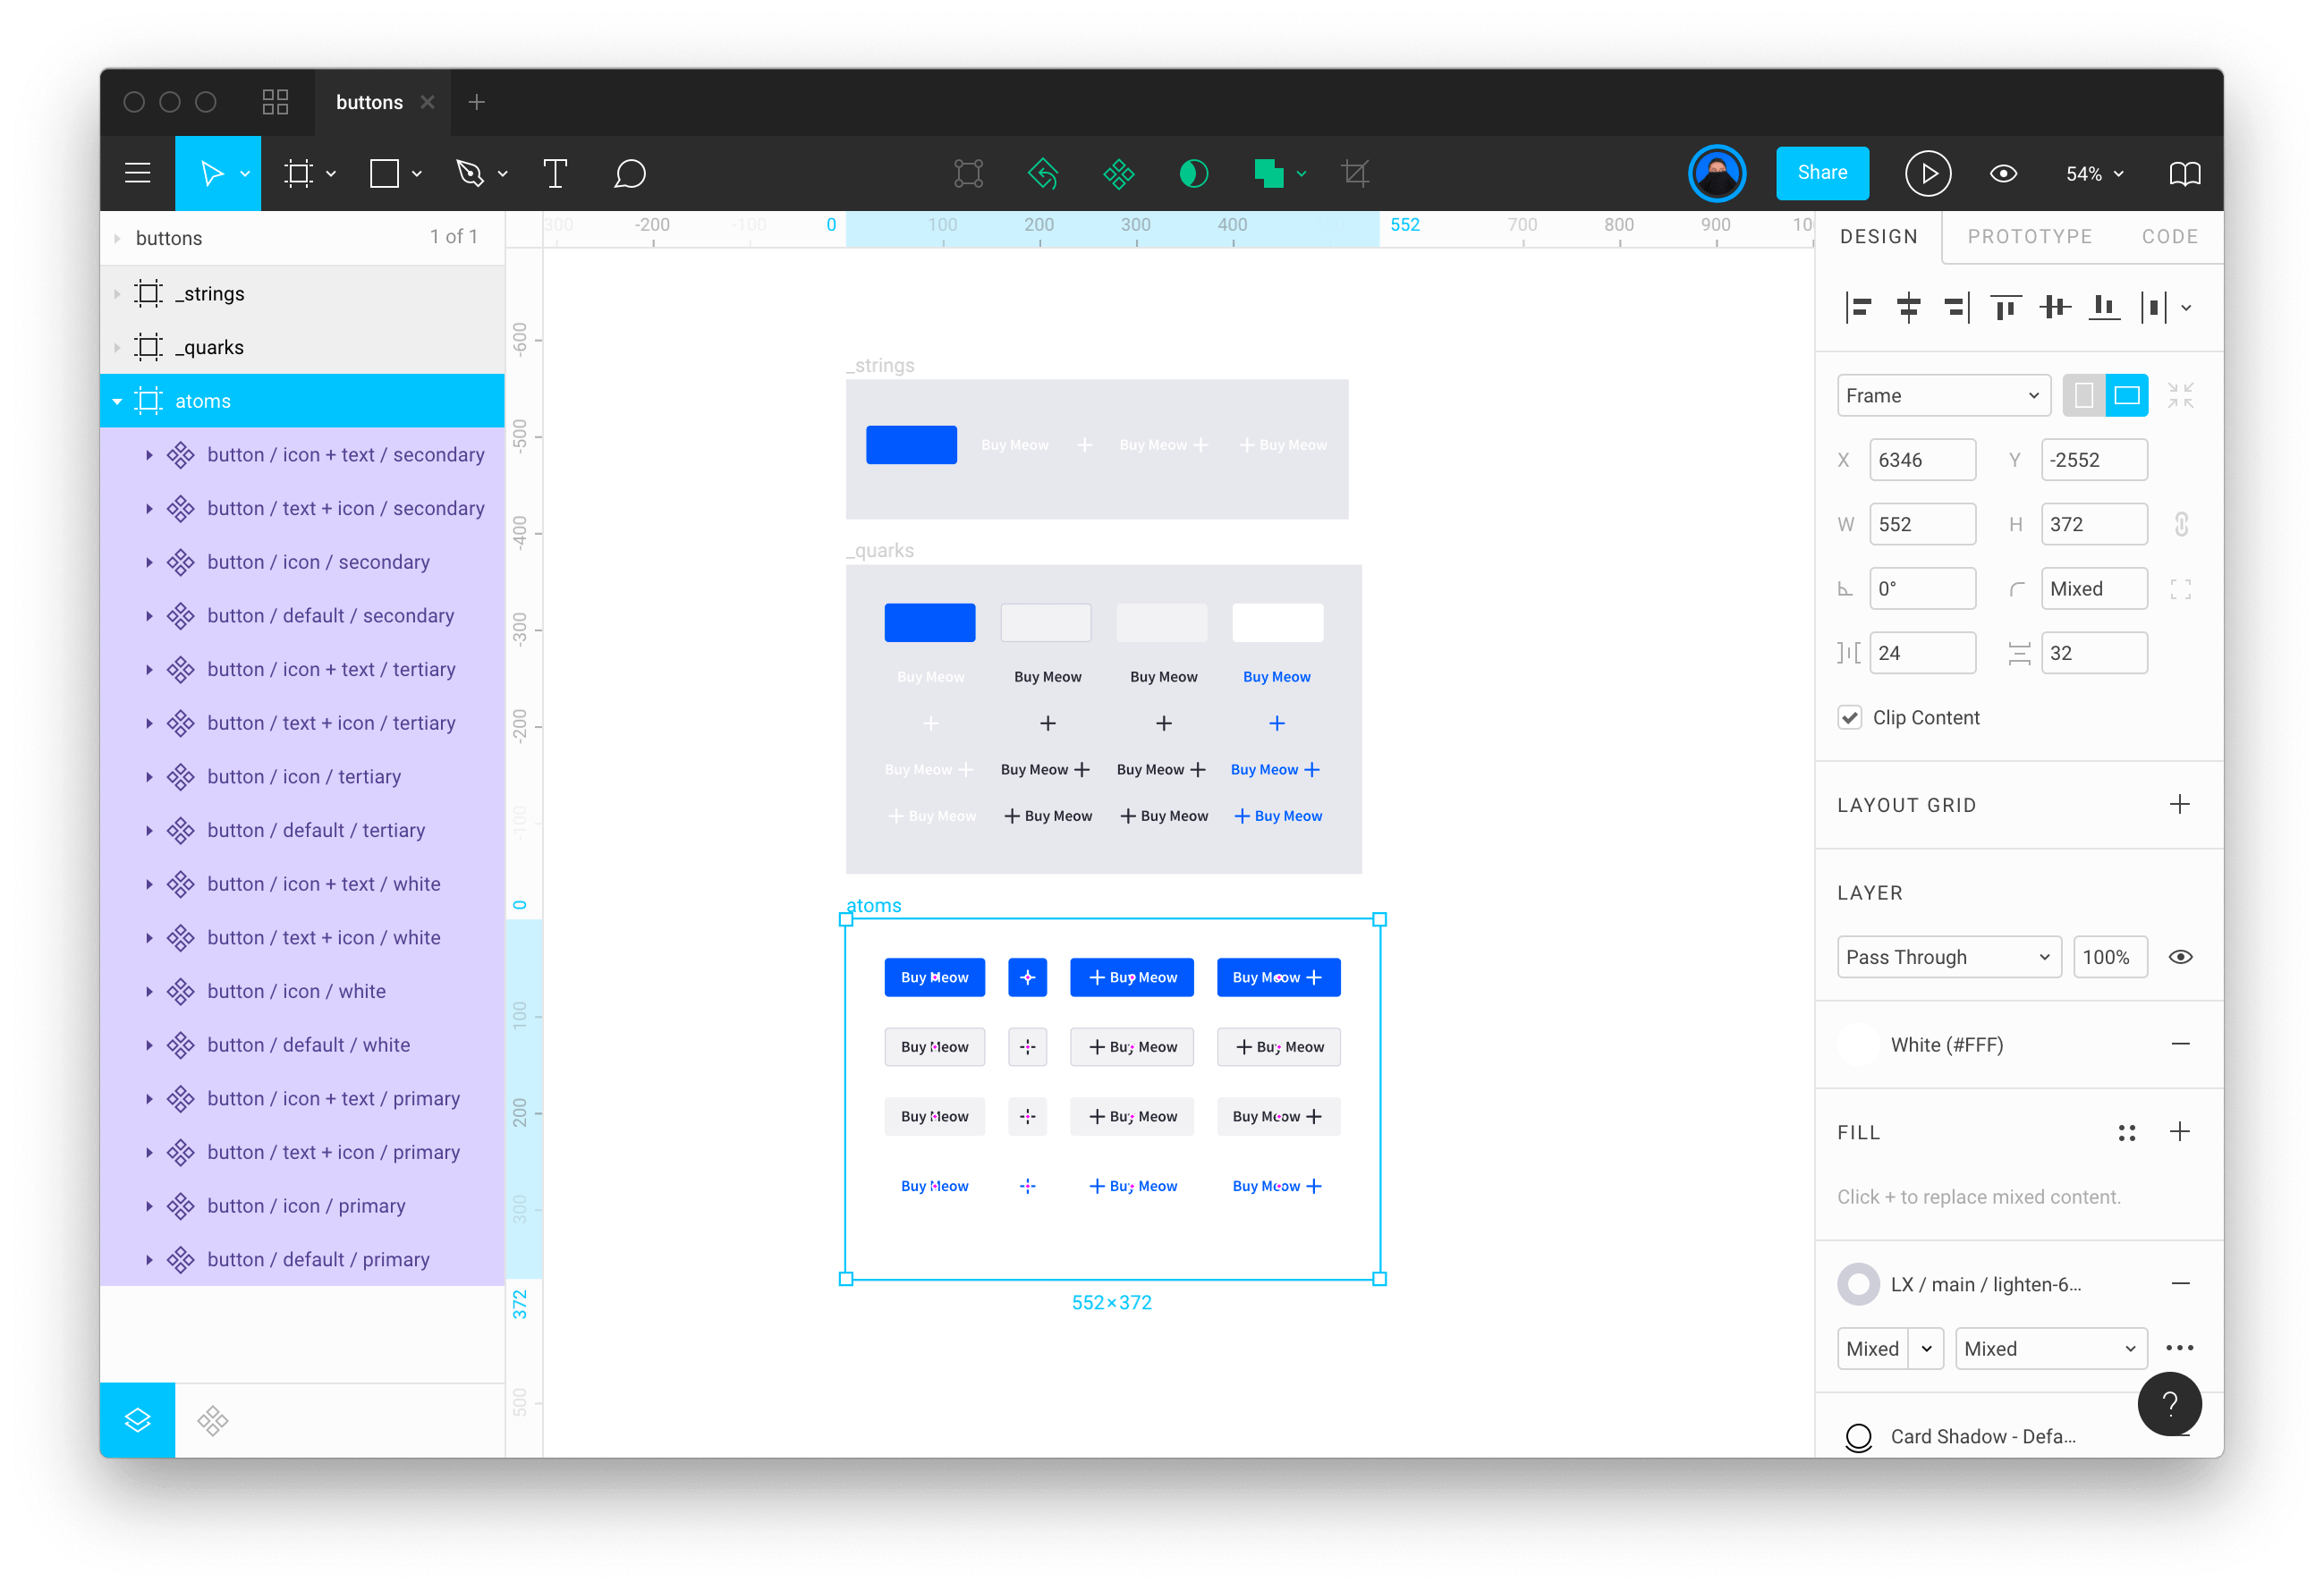
Task: Toggle layer visibility eye icon
Action: (2180, 957)
